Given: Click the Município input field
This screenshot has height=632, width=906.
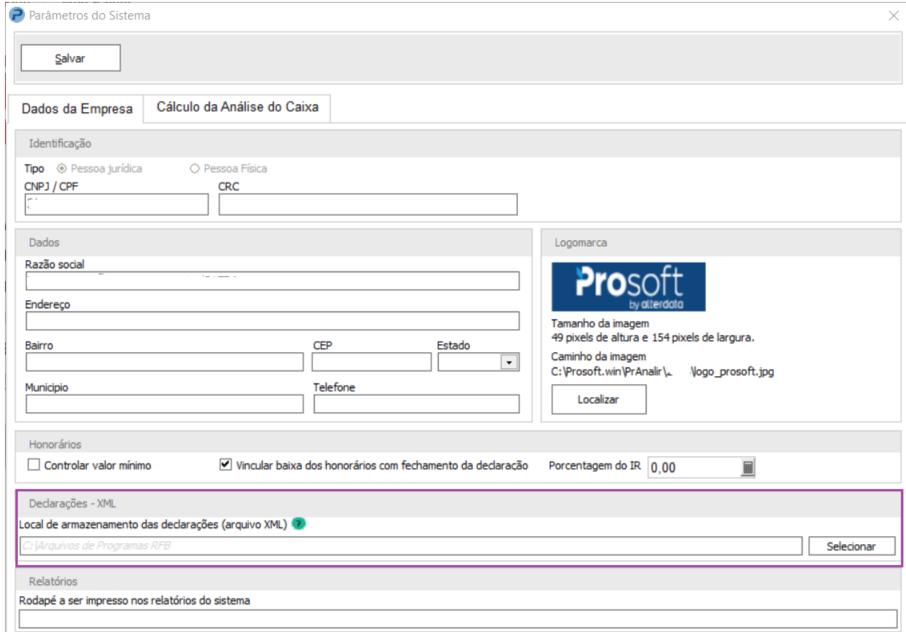Looking at the screenshot, I should pos(165,404).
